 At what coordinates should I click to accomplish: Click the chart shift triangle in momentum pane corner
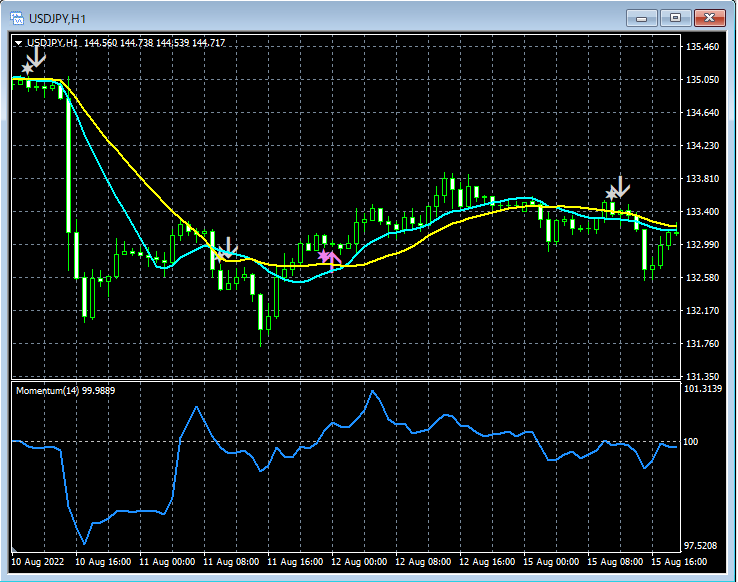pos(15,550)
